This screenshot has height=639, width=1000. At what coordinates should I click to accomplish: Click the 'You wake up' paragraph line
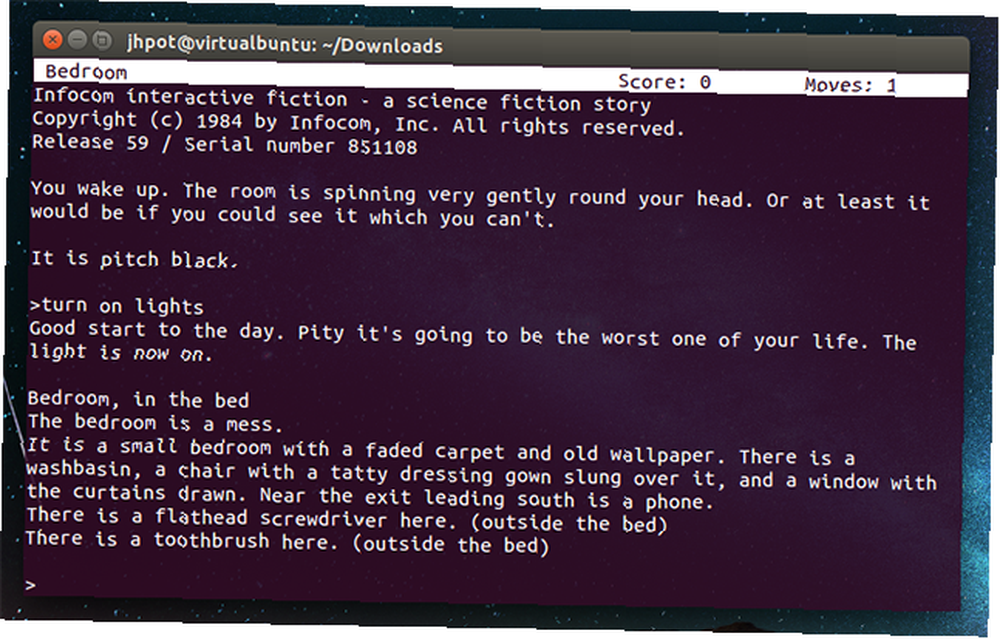click(x=481, y=195)
